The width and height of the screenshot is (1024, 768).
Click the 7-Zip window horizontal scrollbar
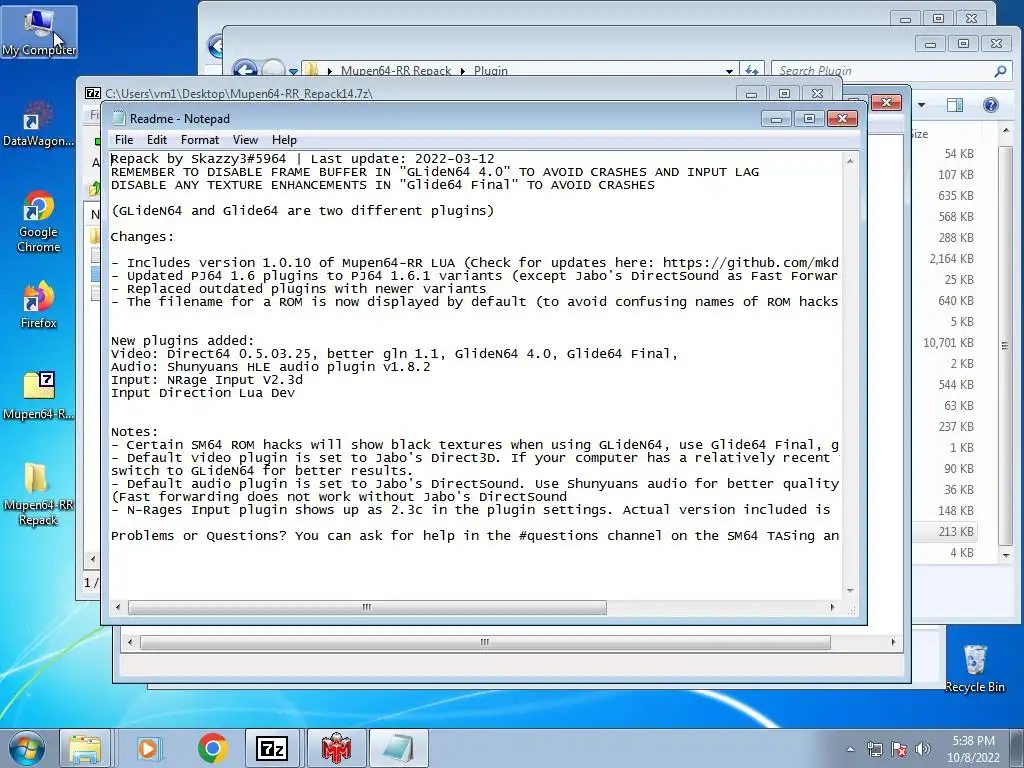[x=485, y=643]
